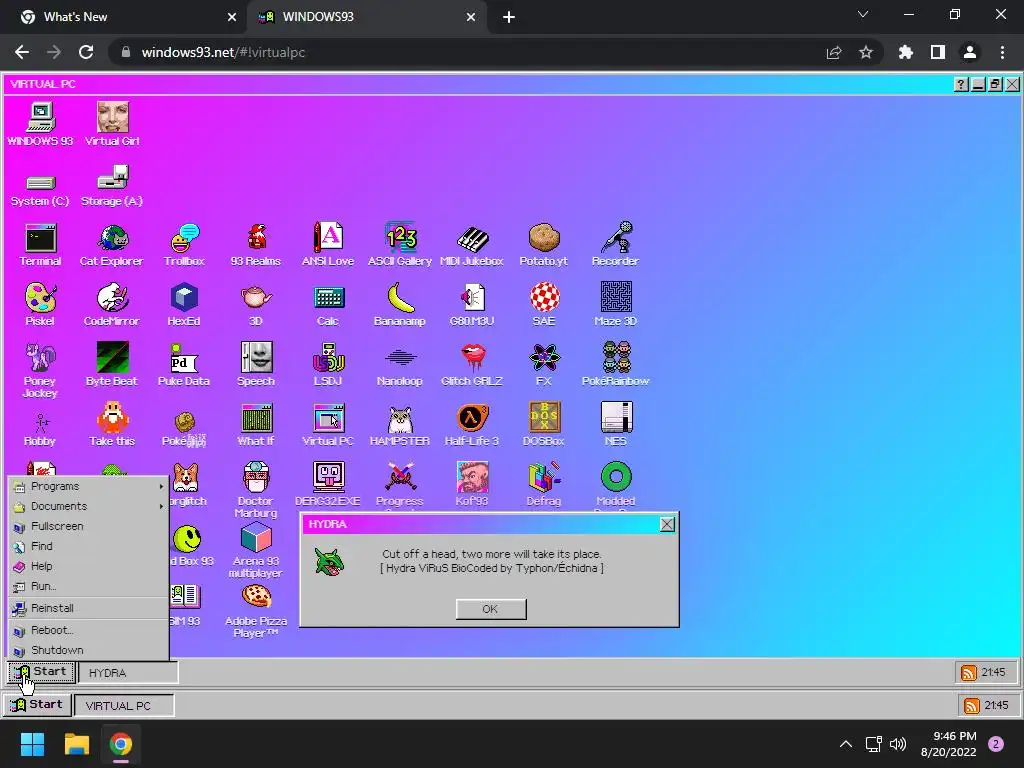The width and height of the screenshot is (1024, 768).
Task: Open the HAMPSTER icon
Action: tap(400, 424)
